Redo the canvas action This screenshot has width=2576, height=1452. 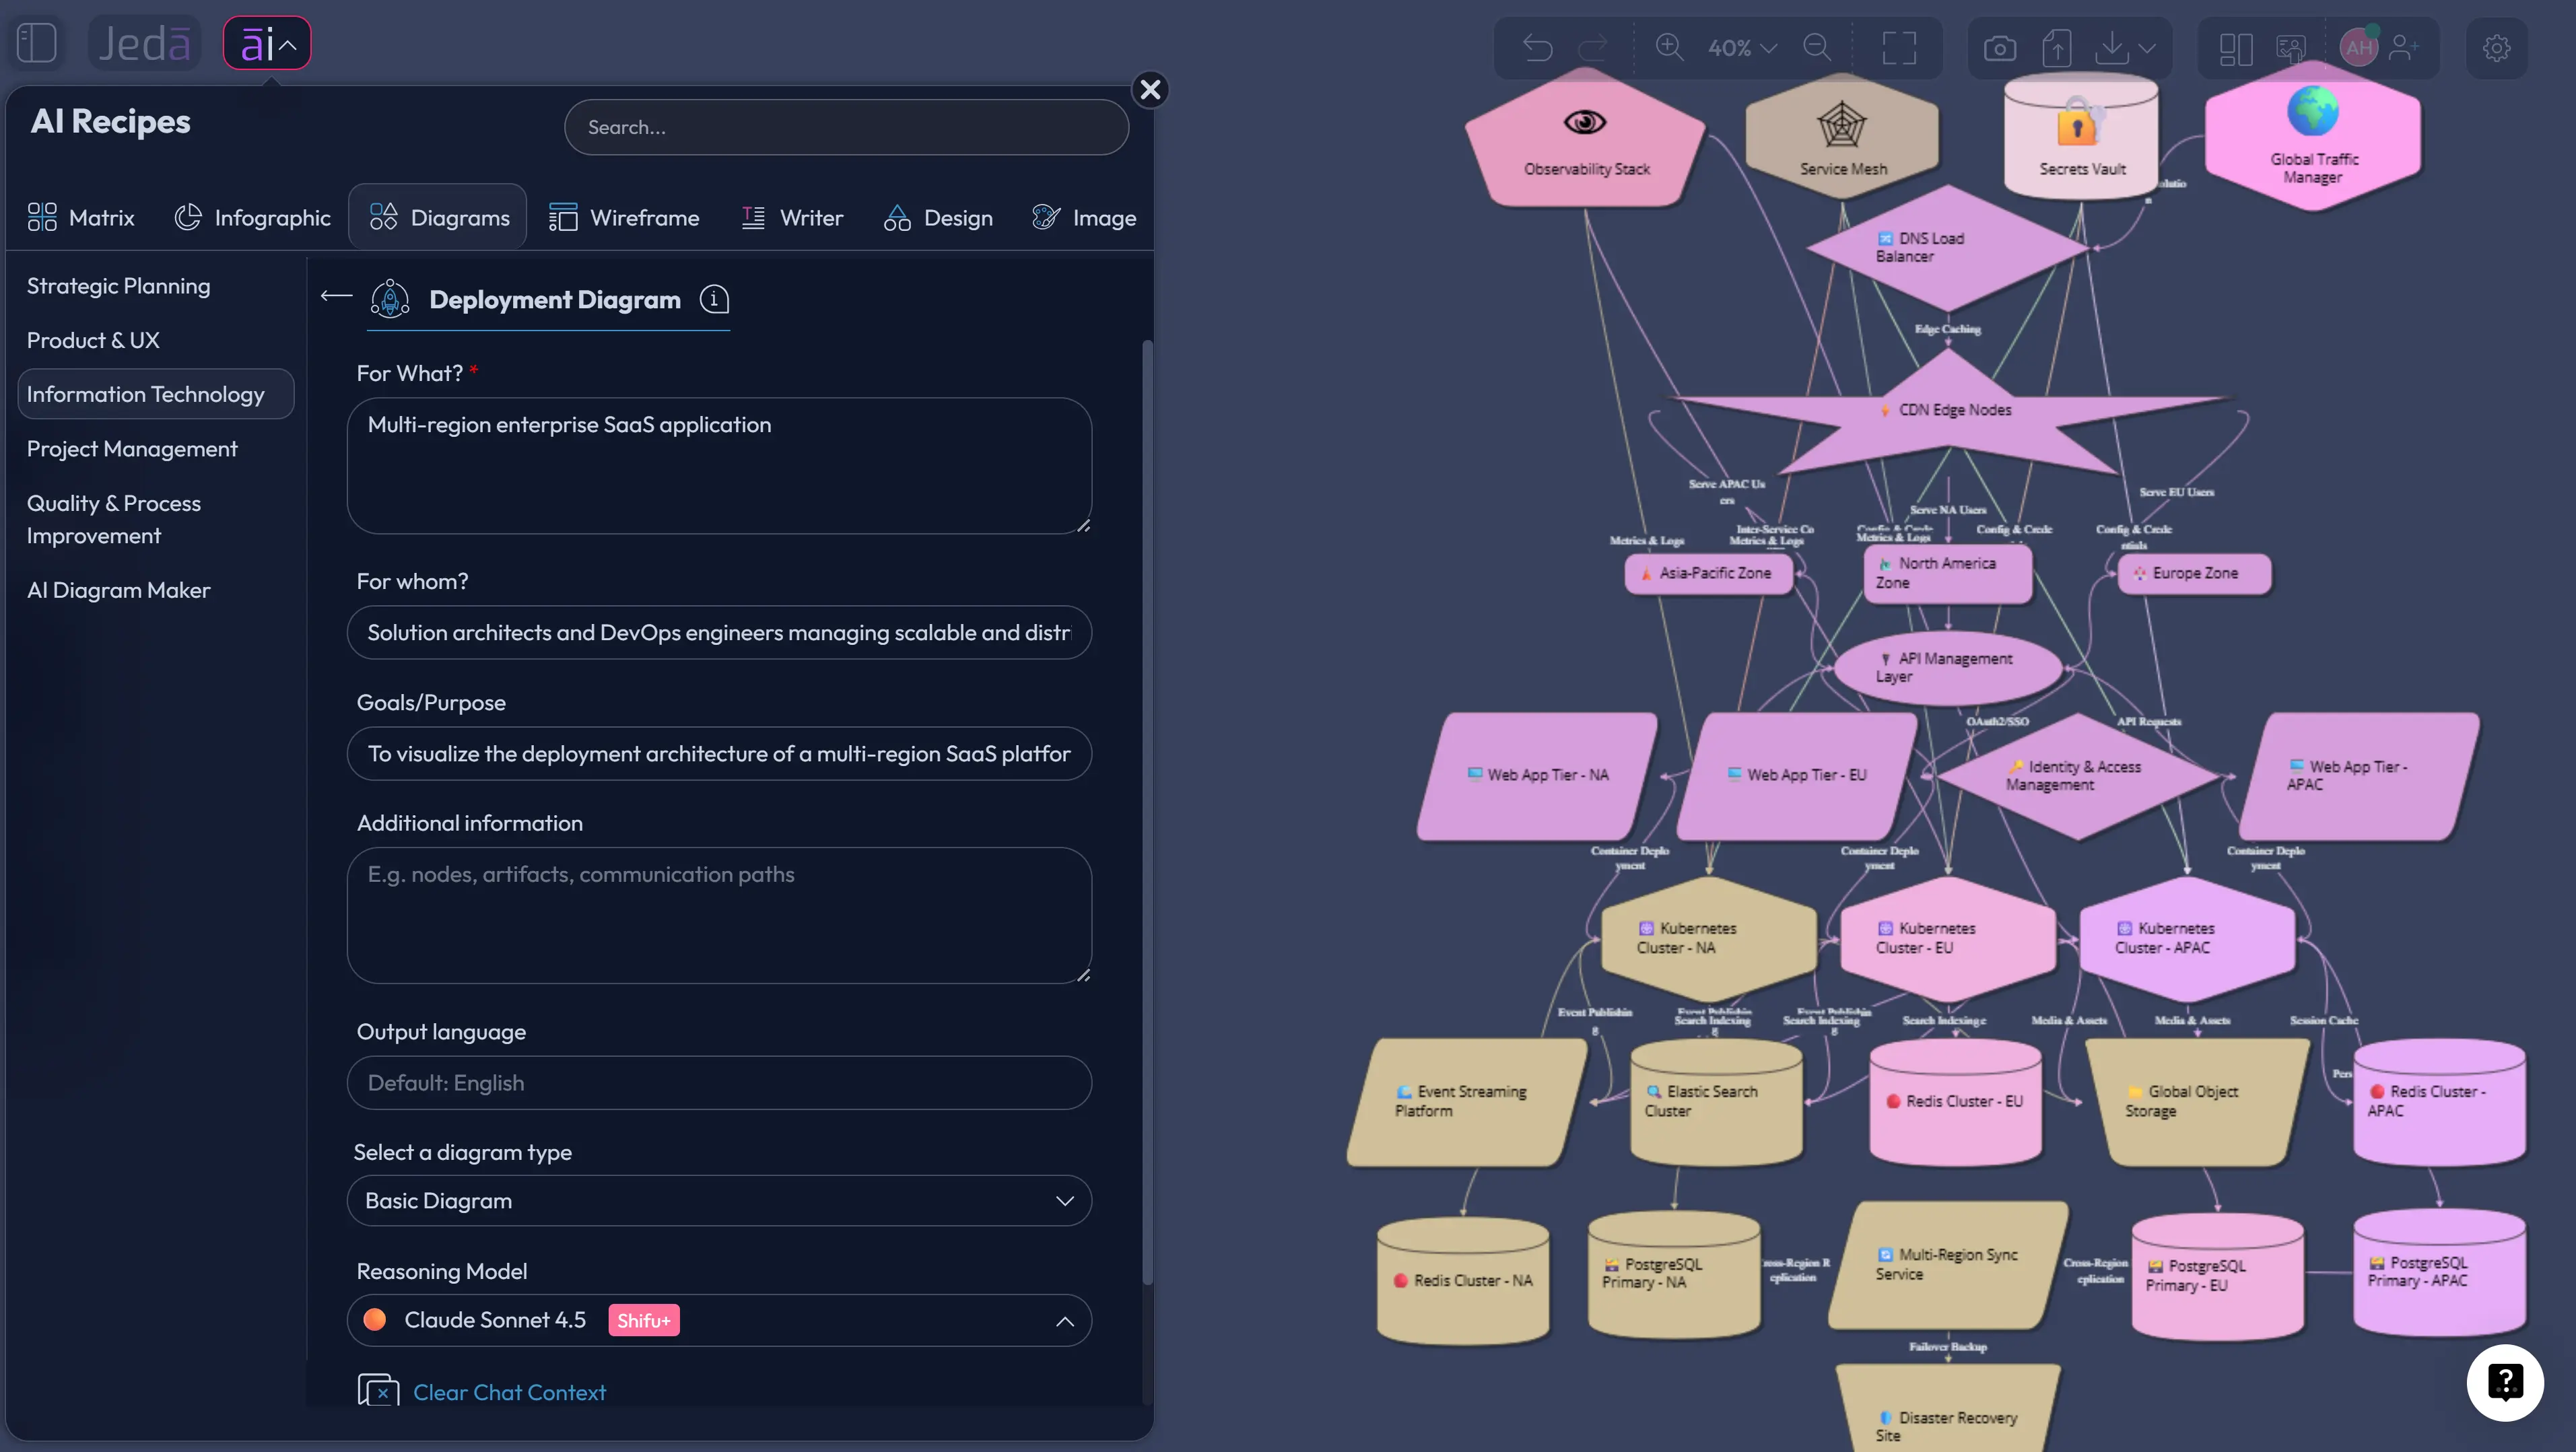[x=1592, y=47]
